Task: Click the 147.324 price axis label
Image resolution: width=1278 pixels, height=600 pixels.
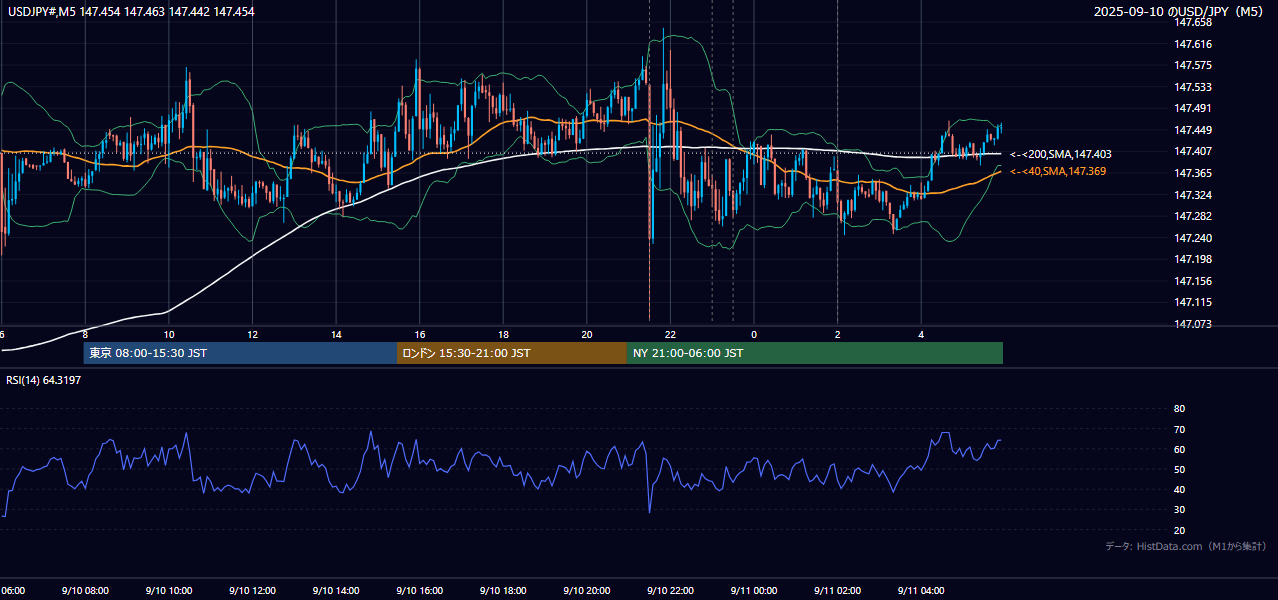Action: point(1194,194)
